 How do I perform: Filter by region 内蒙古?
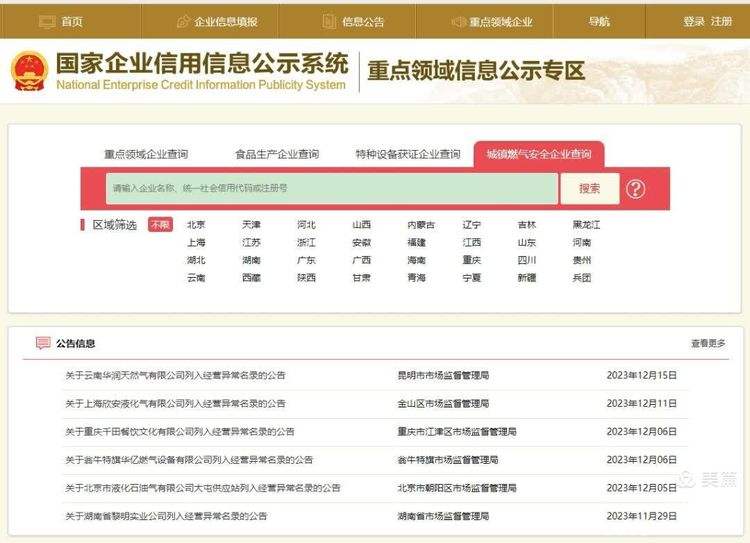421,224
